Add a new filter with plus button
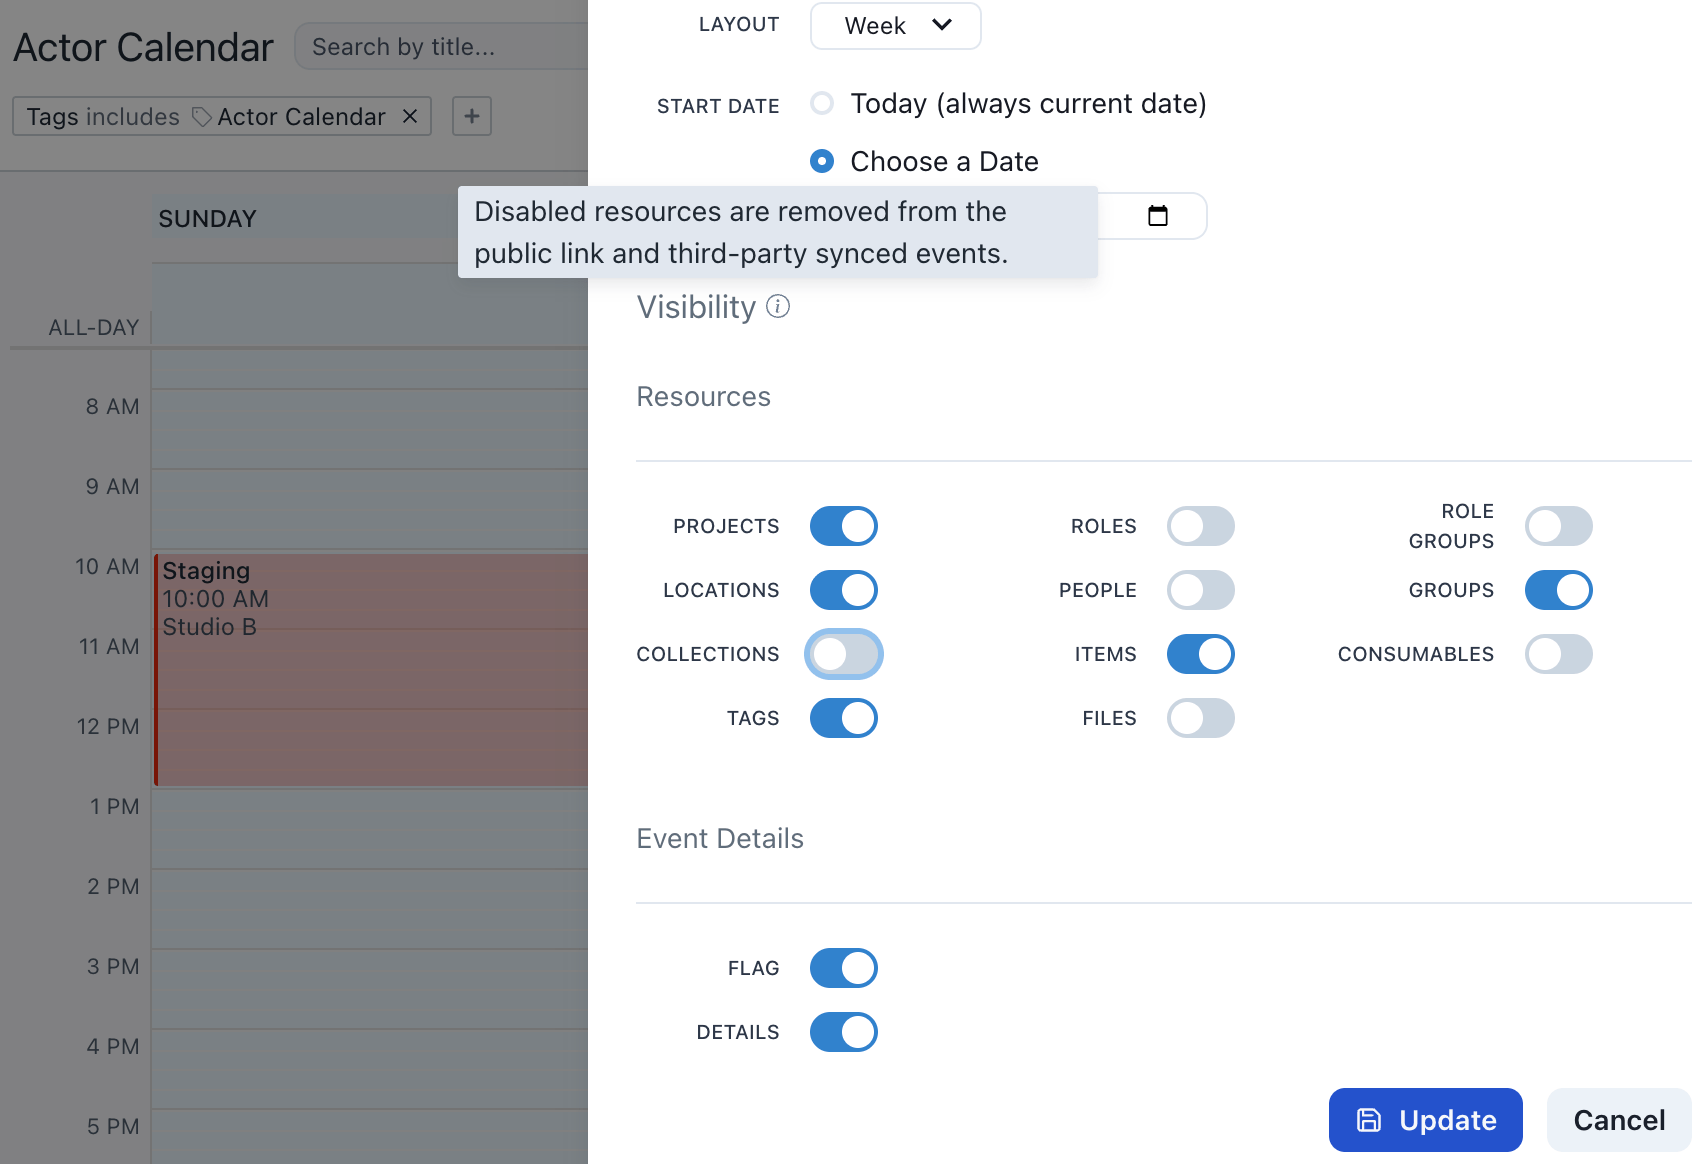This screenshot has height=1164, width=1708. (x=472, y=117)
